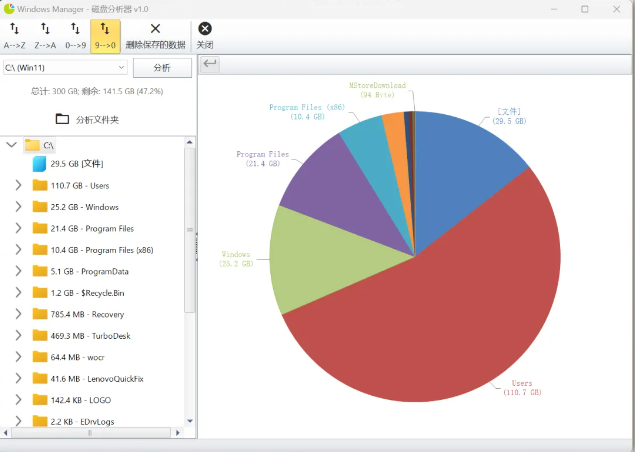Click the LOGO folder icon
The image size is (635, 452).
click(x=40, y=400)
